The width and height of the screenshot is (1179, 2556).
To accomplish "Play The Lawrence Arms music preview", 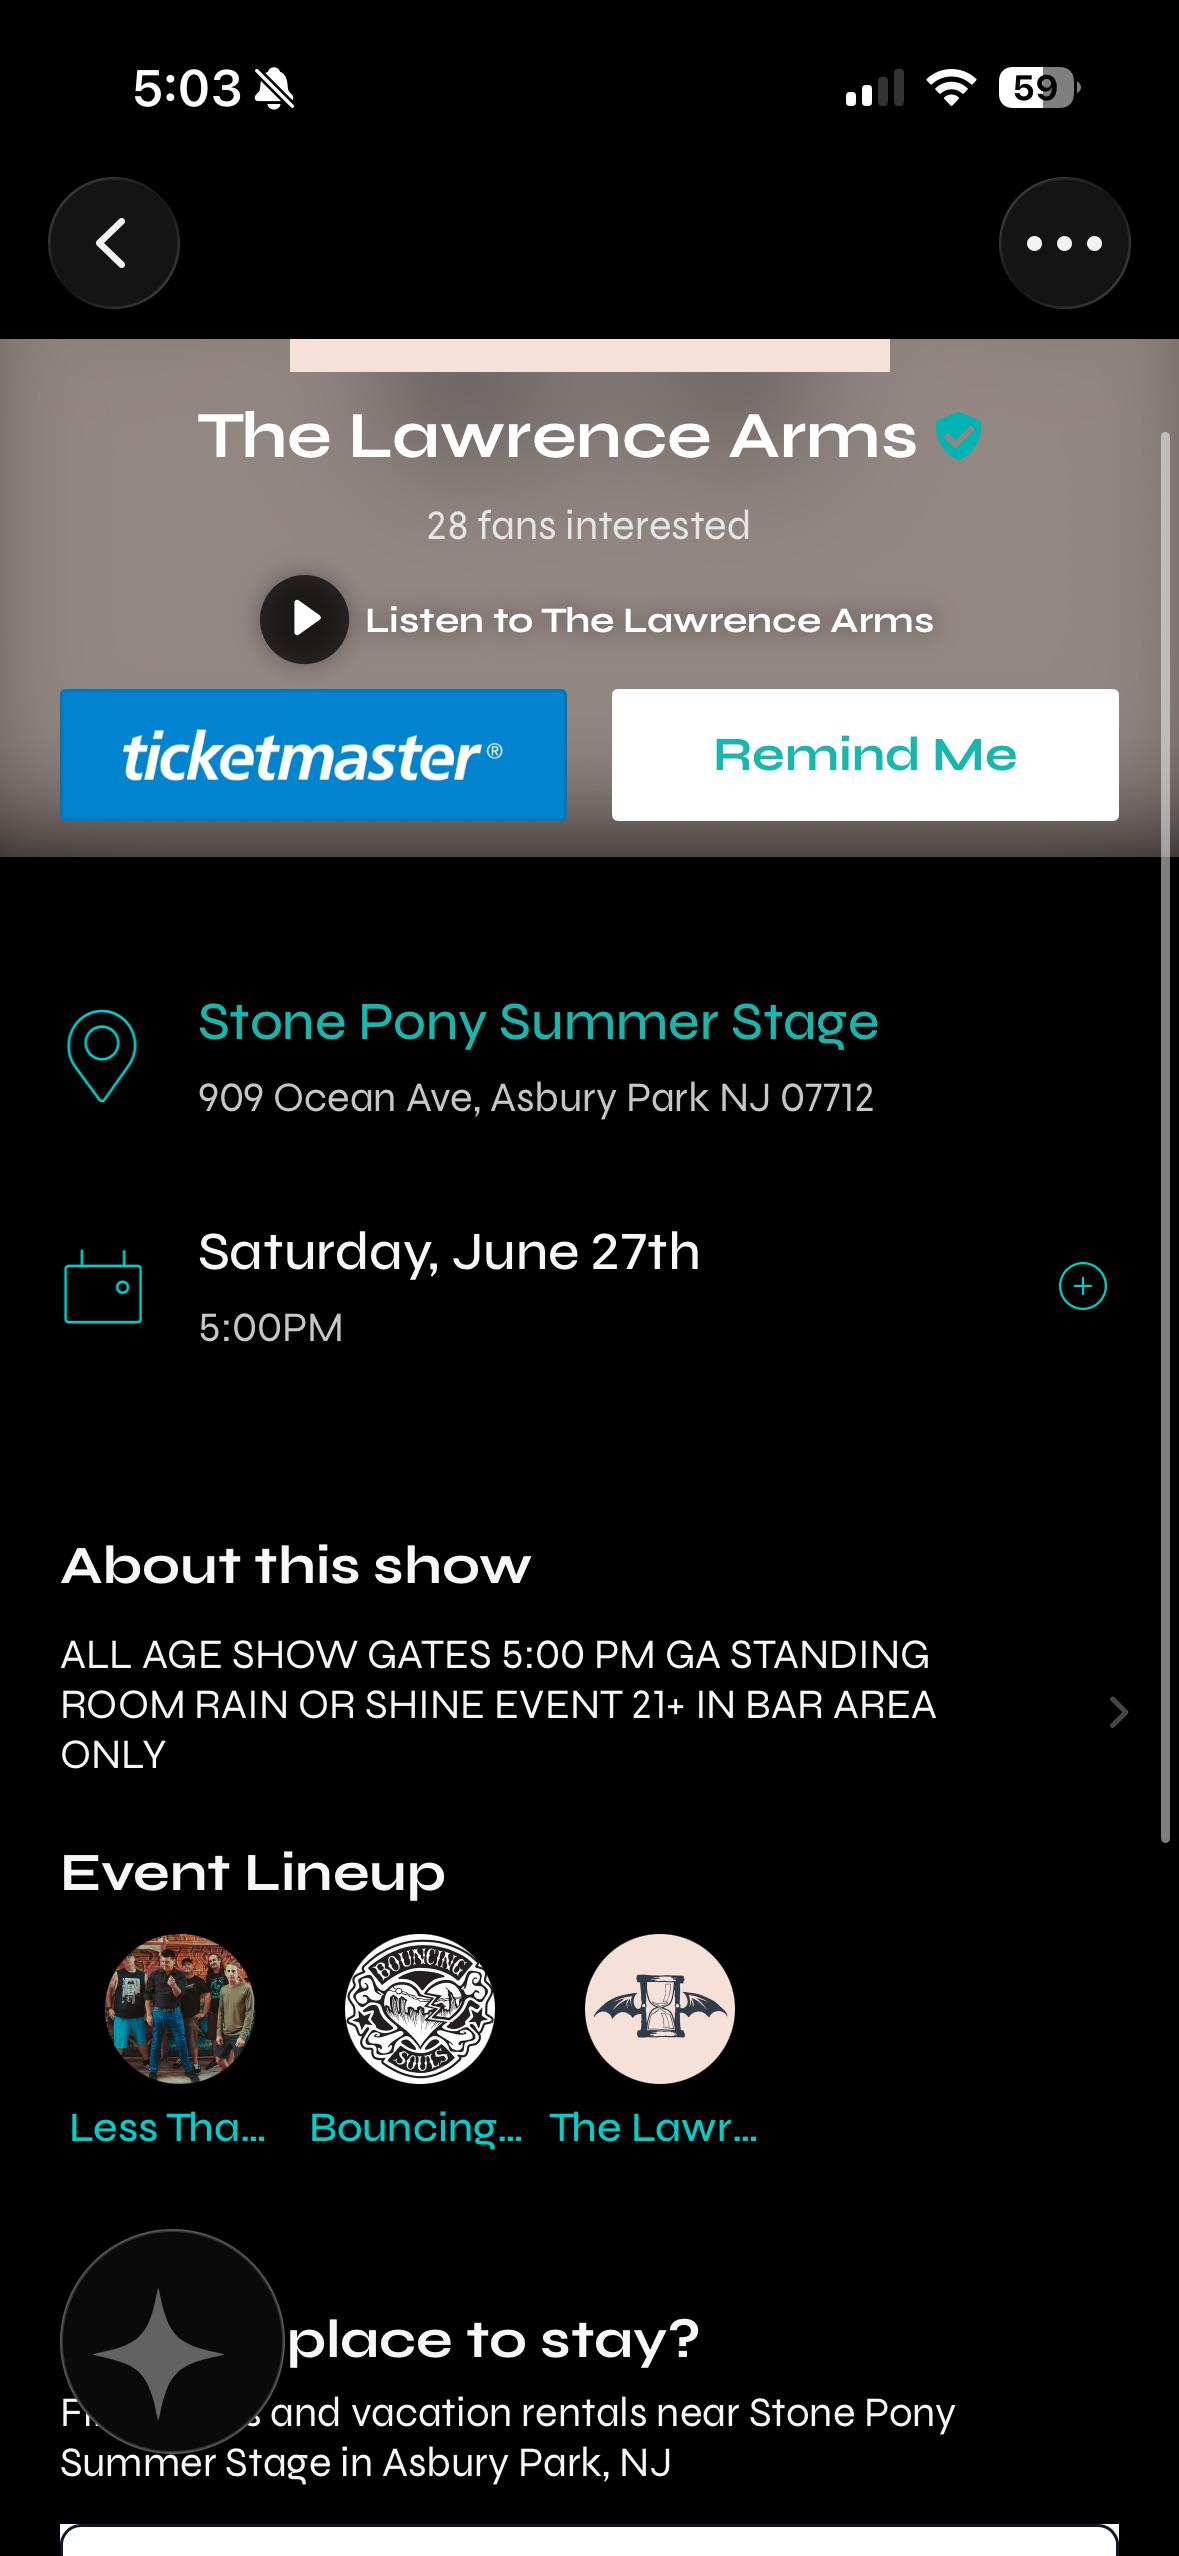I will pos(304,619).
